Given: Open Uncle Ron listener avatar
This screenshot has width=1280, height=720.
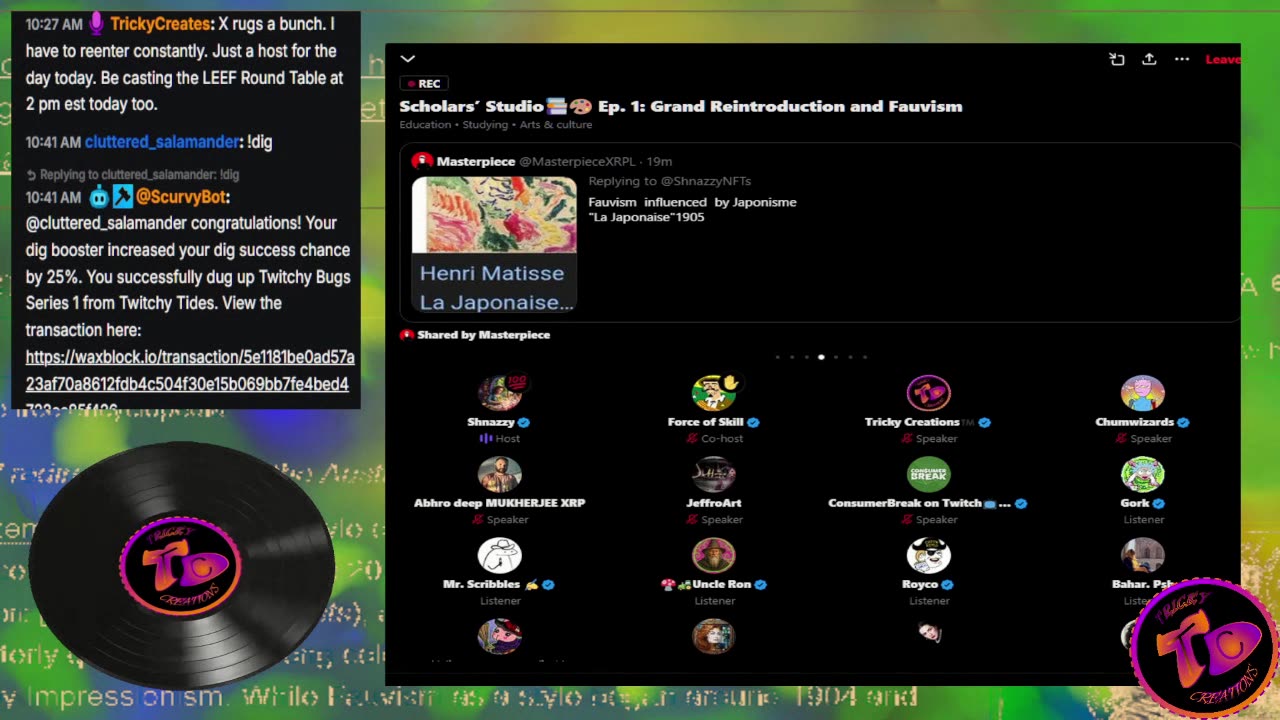Looking at the screenshot, I should click(x=714, y=555).
